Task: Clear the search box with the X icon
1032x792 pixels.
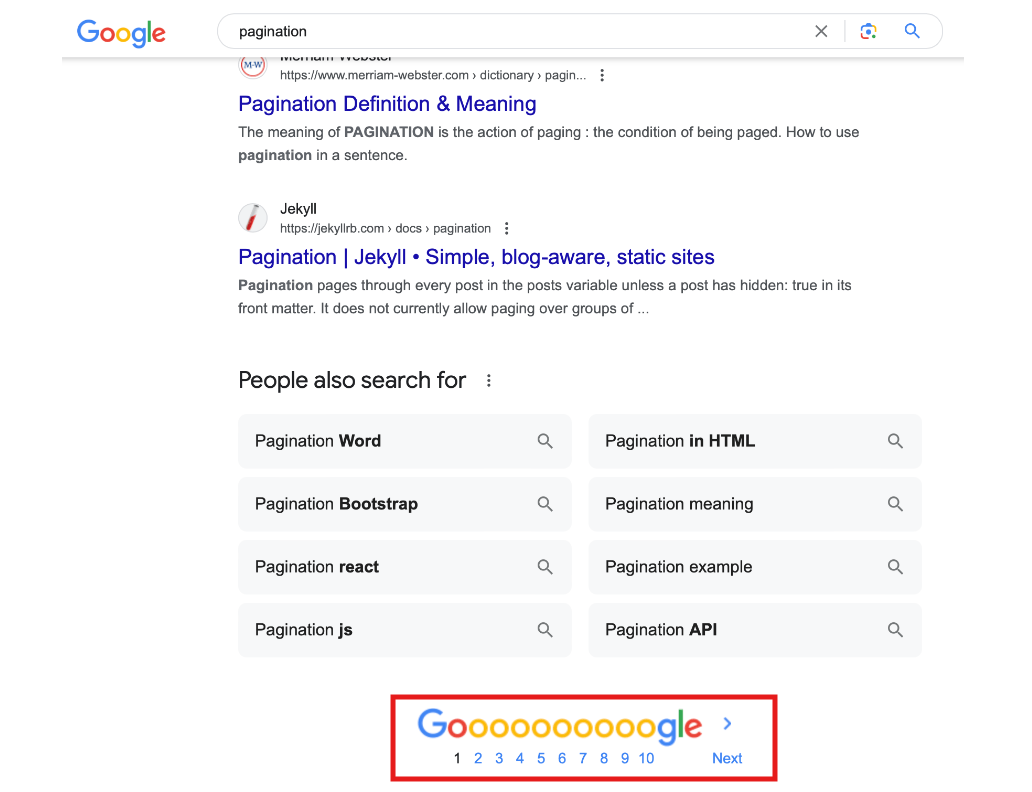Action: pos(821,31)
